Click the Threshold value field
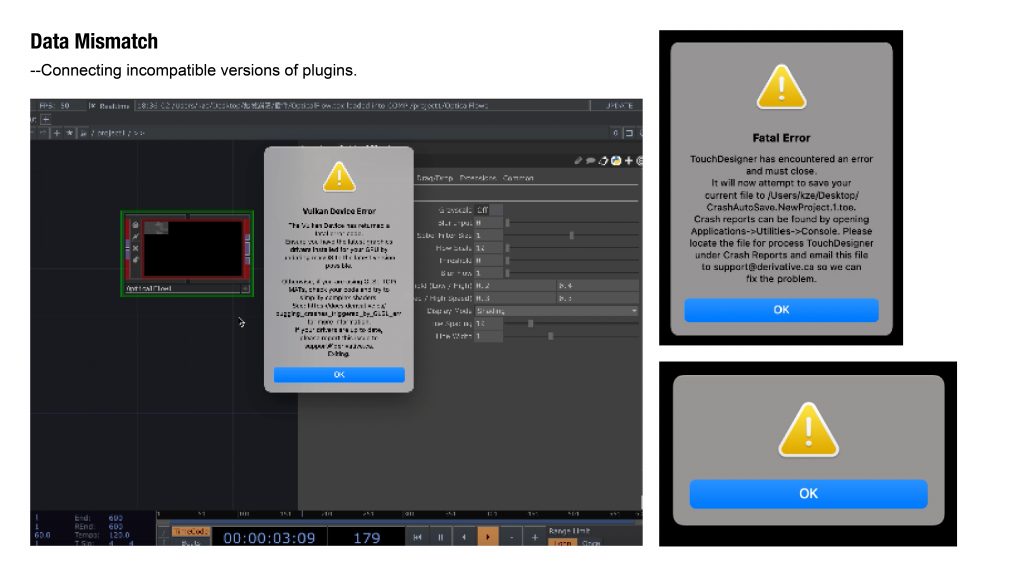 coord(488,261)
